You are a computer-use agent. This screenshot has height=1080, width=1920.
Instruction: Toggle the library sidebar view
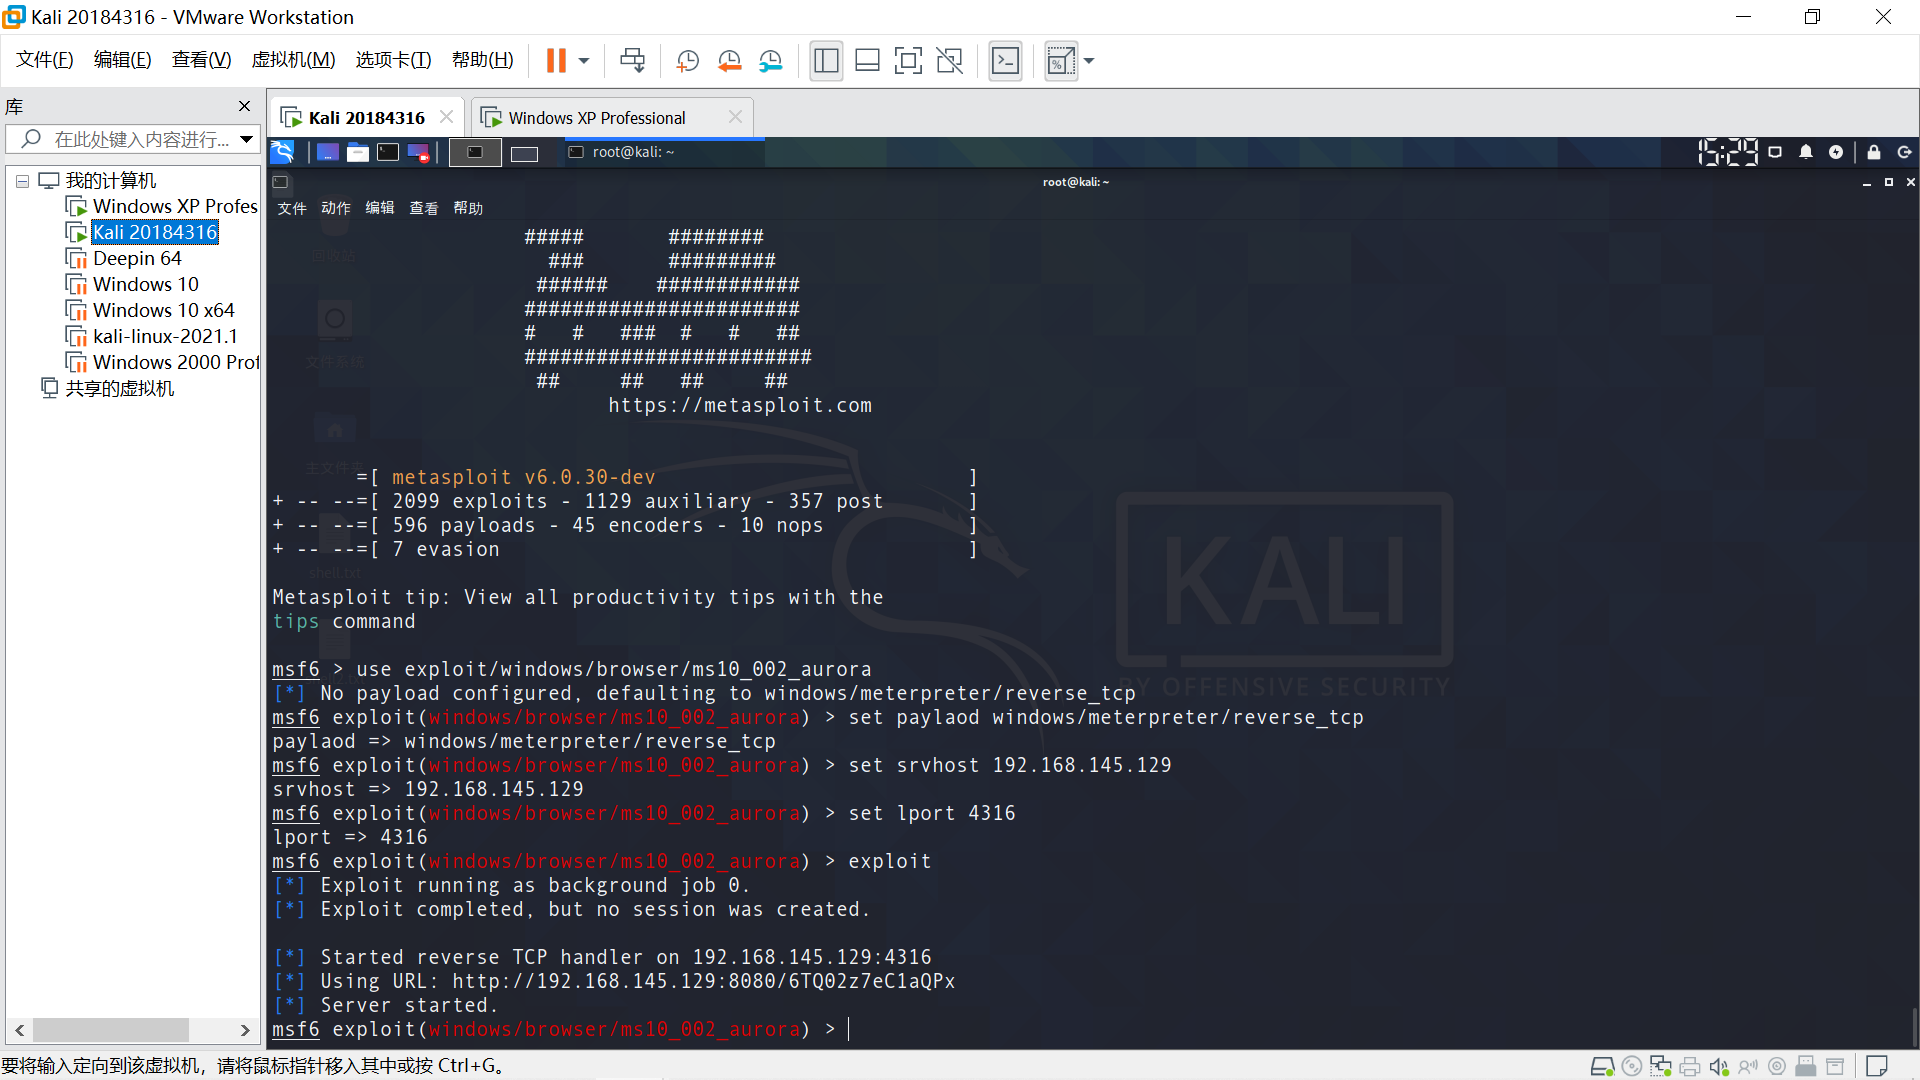point(826,61)
